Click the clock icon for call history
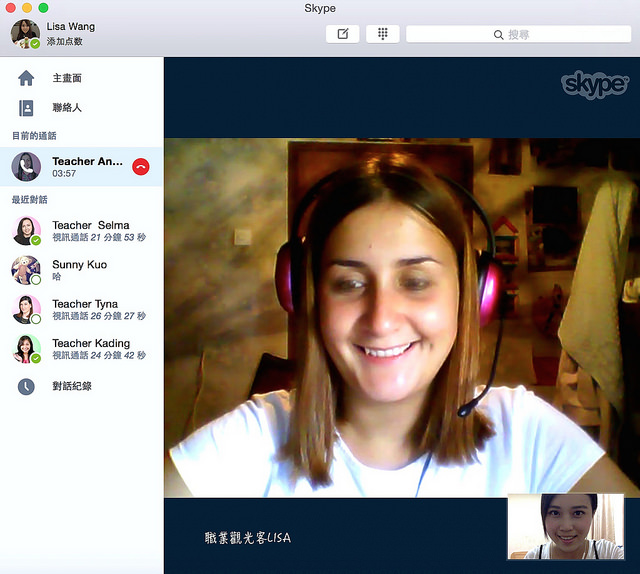Viewport: 640px width, 574px height. coord(26,385)
